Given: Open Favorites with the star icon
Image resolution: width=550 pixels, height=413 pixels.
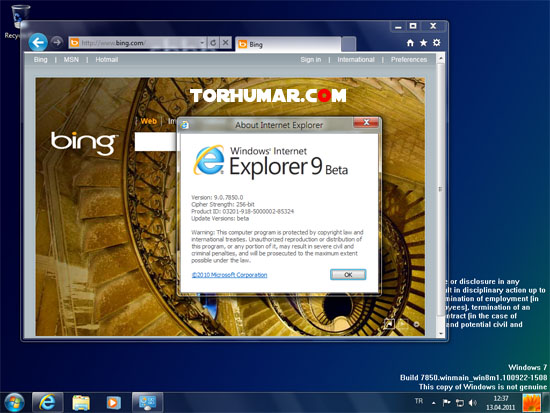Looking at the screenshot, I should (x=423, y=43).
